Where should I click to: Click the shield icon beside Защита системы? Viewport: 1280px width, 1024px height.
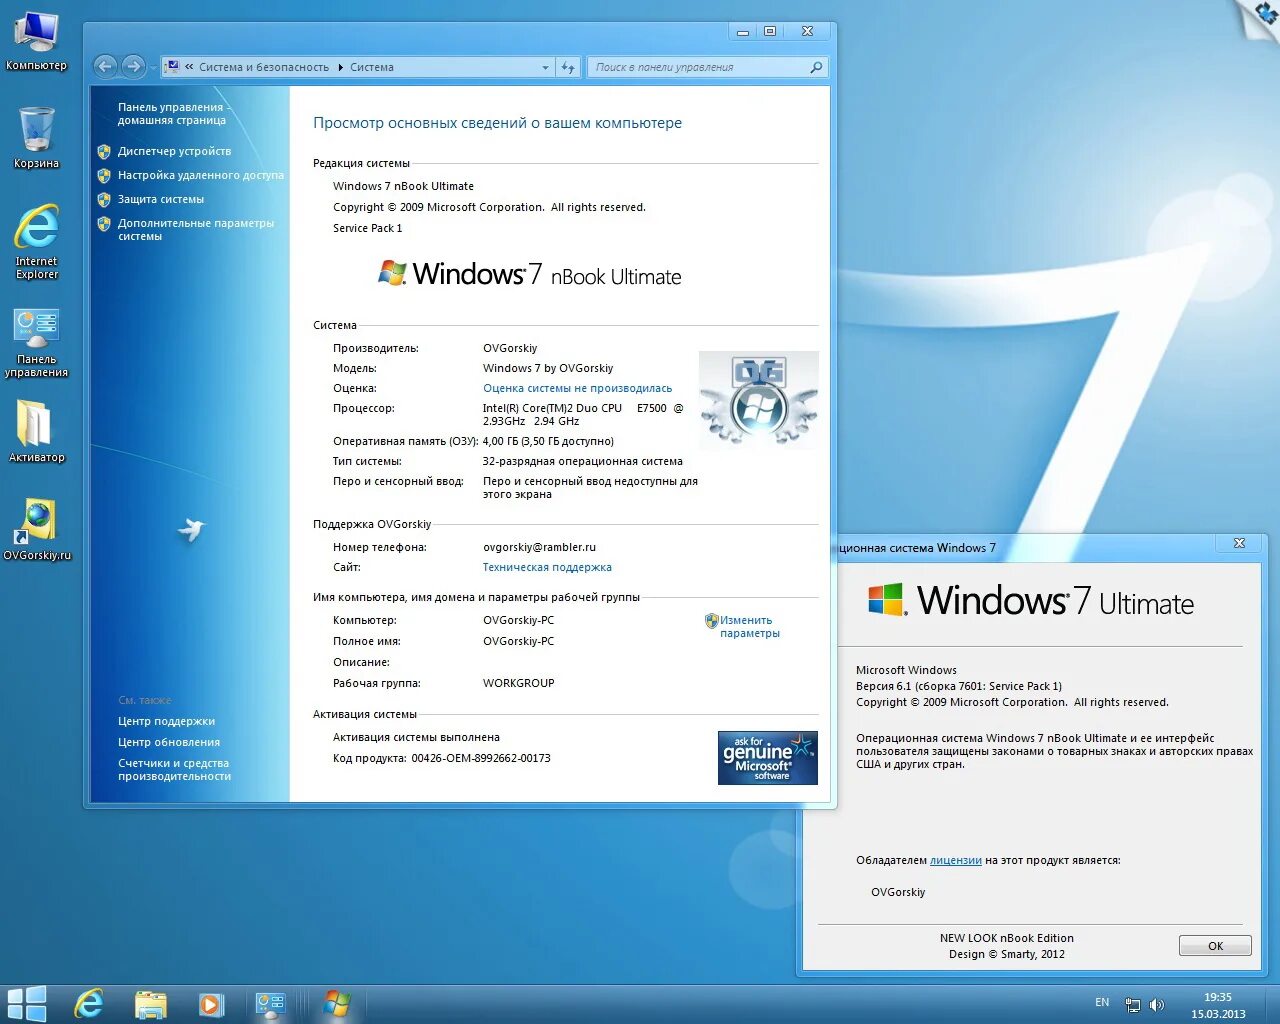(x=104, y=200)
